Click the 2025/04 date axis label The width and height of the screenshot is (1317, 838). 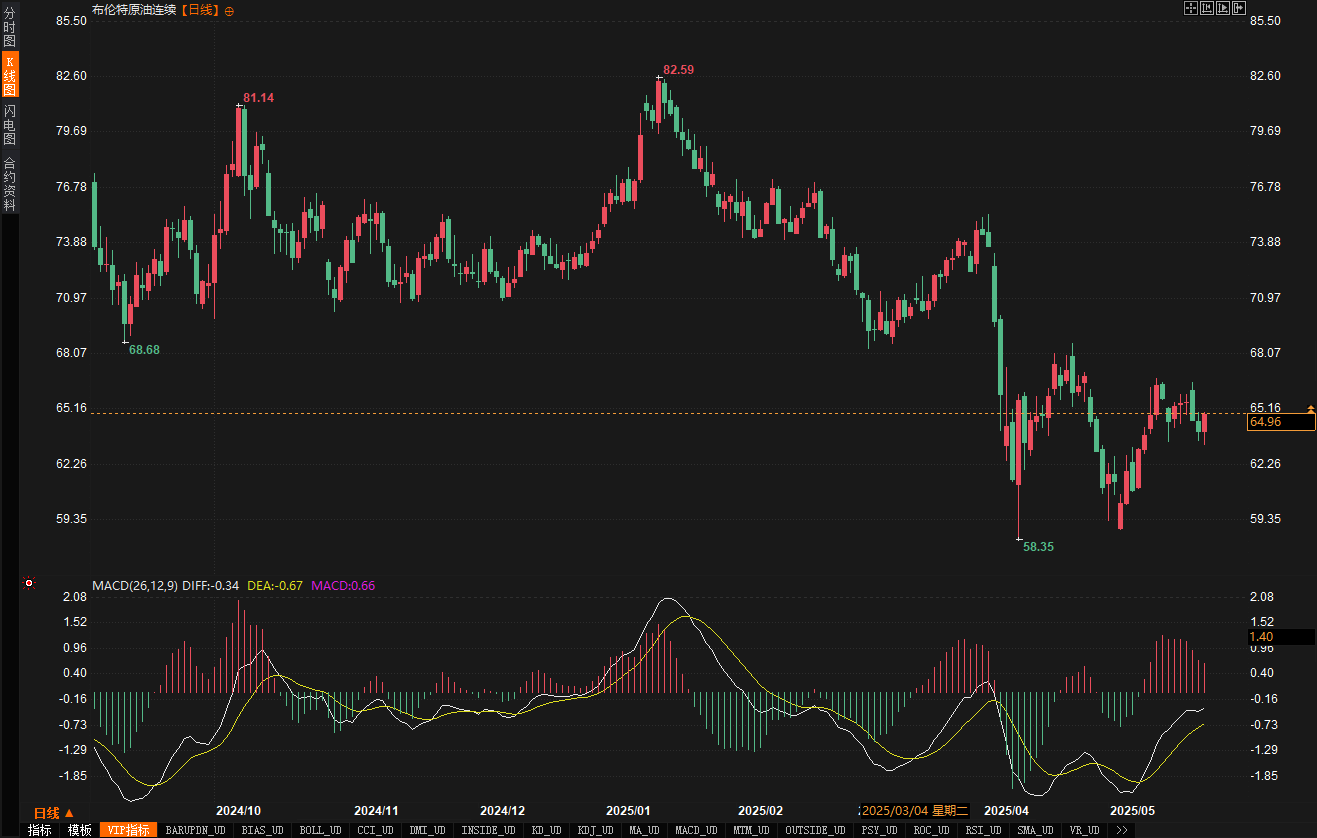(x=1006, y=811)
